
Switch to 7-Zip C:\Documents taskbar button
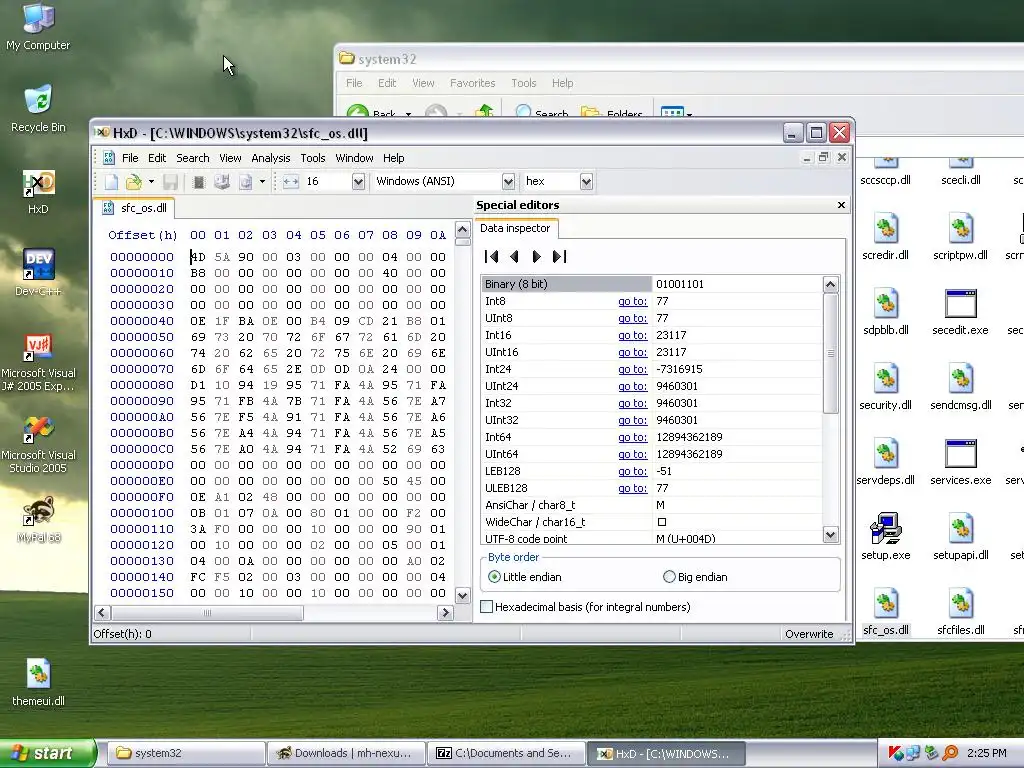coord(506,754)
